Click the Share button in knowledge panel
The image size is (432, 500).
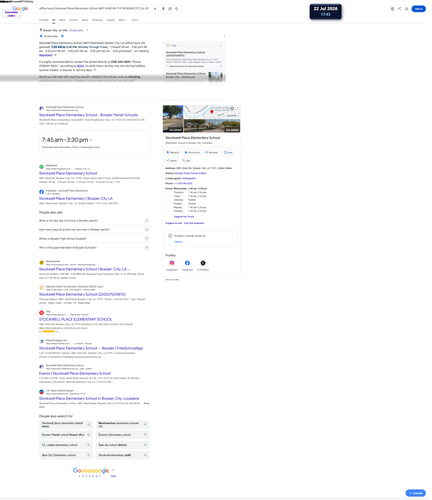pos(172,160)
